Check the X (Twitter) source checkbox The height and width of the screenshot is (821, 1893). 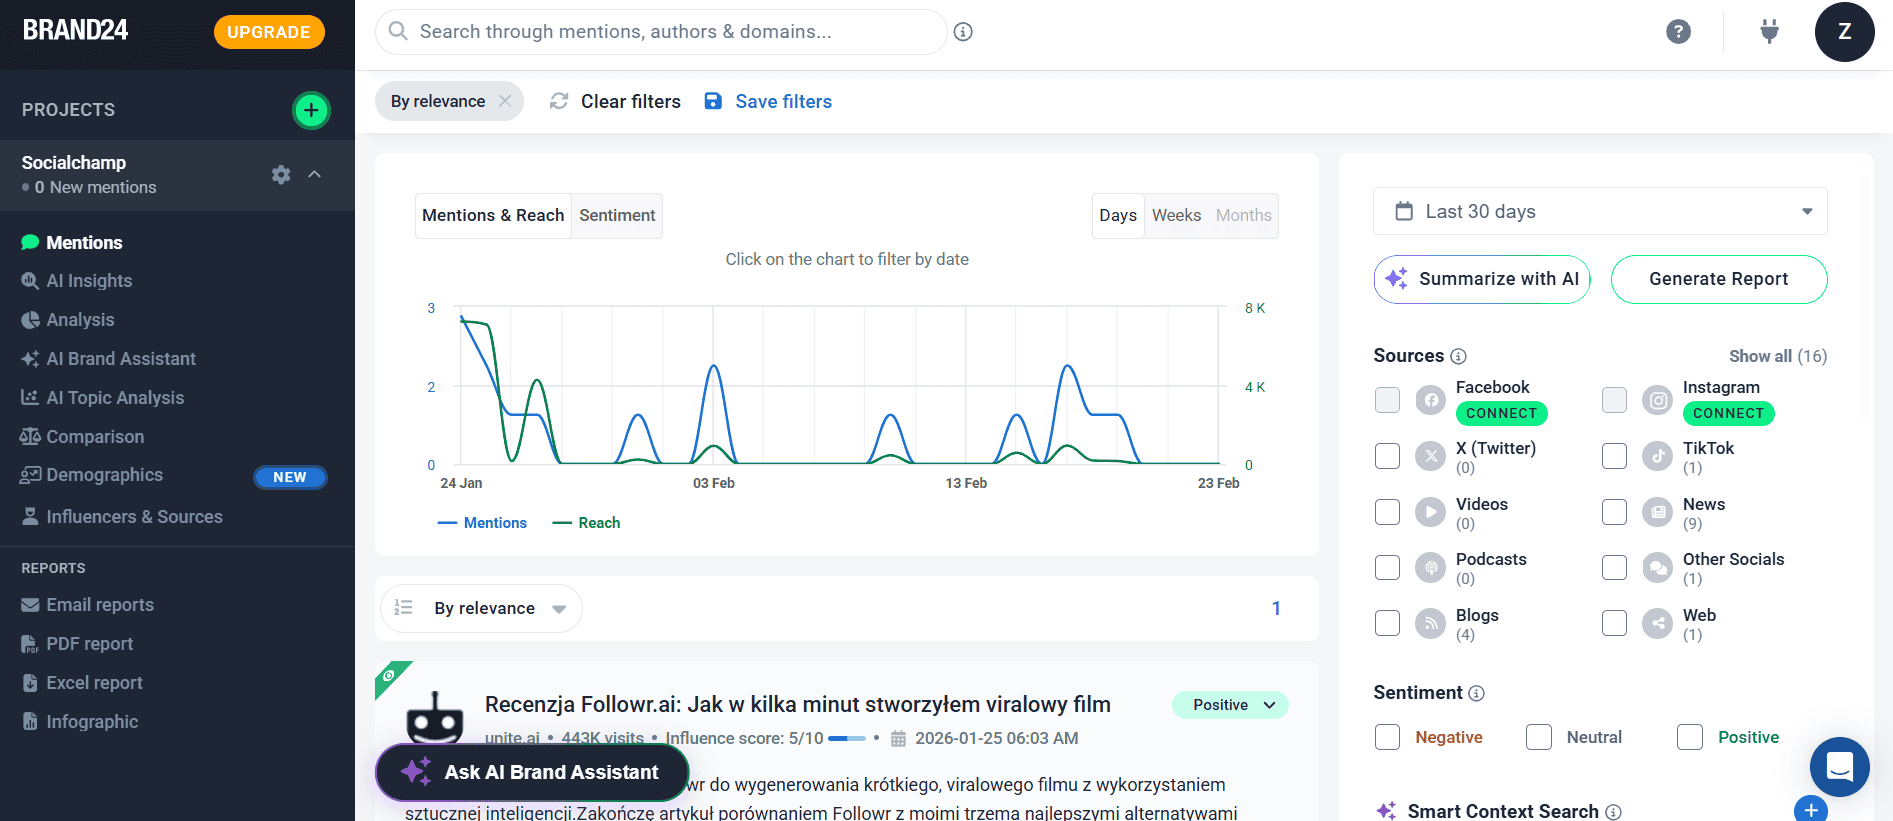coord(1387,456)
